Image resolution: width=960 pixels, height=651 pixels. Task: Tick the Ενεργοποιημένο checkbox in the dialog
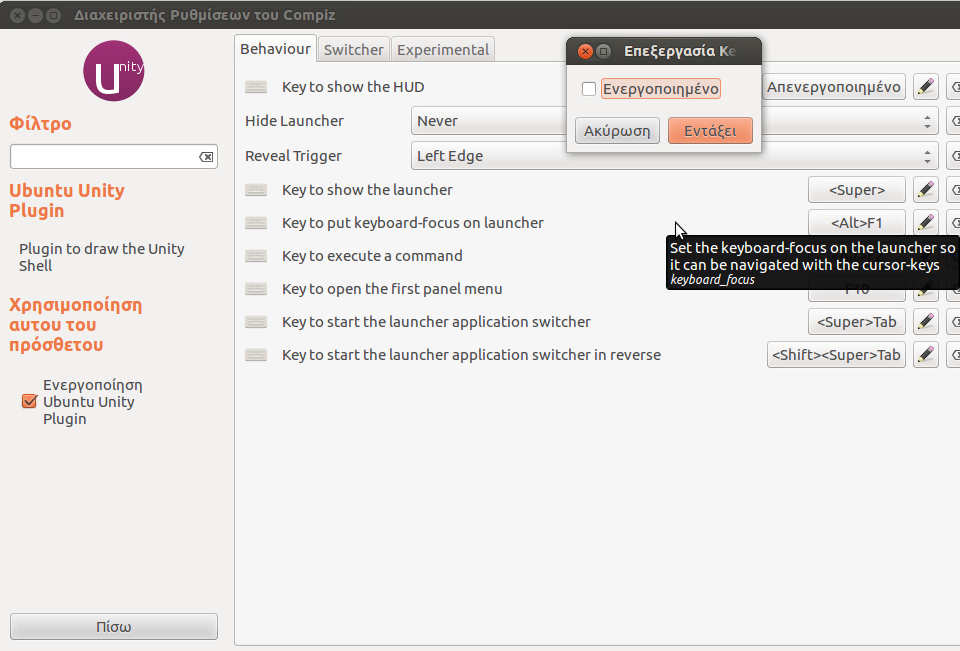589,89
